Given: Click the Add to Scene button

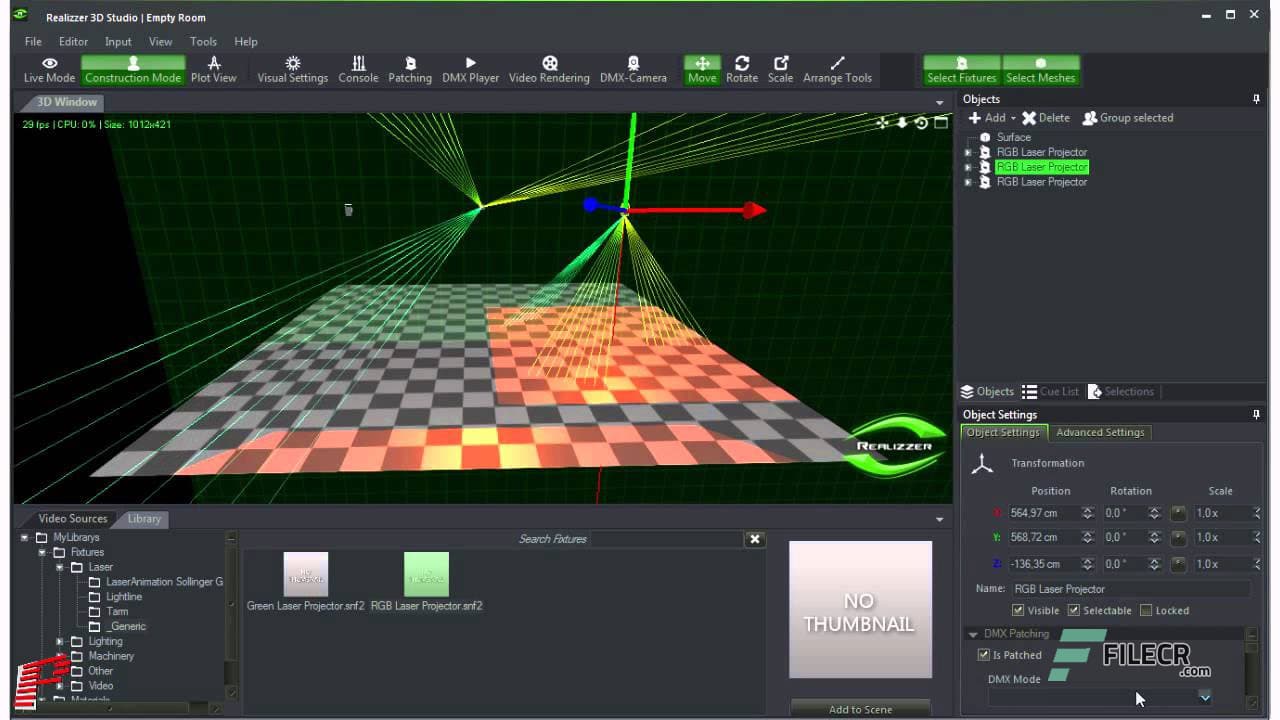Looking at the screenshot, I should click(x=860, y=709).
